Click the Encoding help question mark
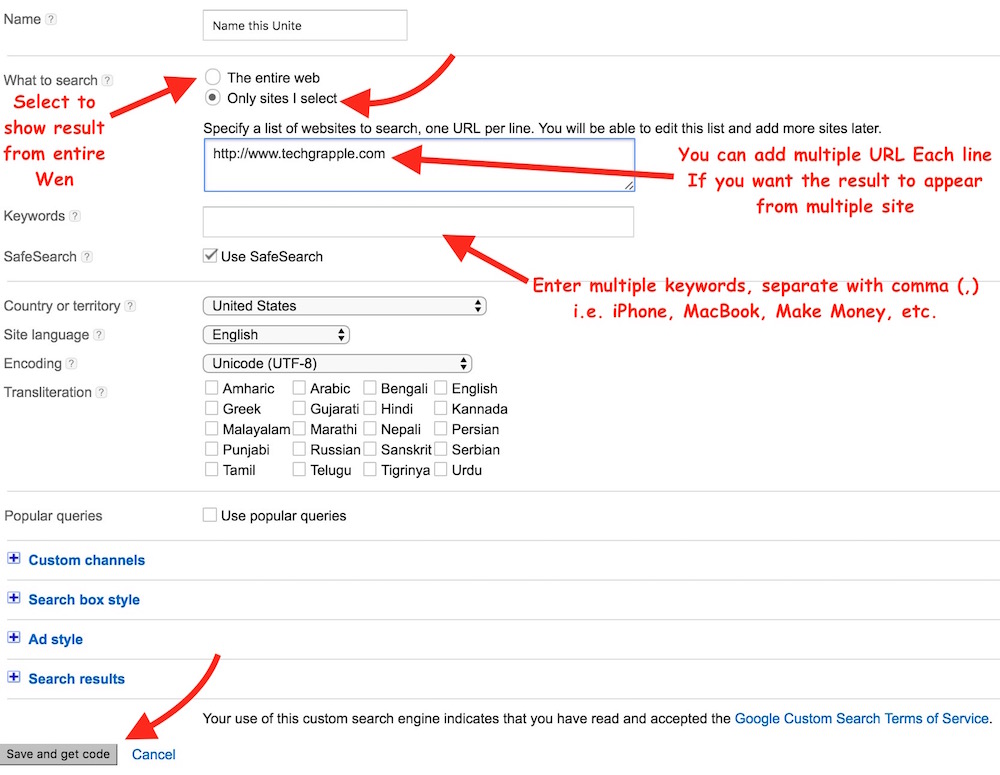1000x775 pixels. click(72, 364)
